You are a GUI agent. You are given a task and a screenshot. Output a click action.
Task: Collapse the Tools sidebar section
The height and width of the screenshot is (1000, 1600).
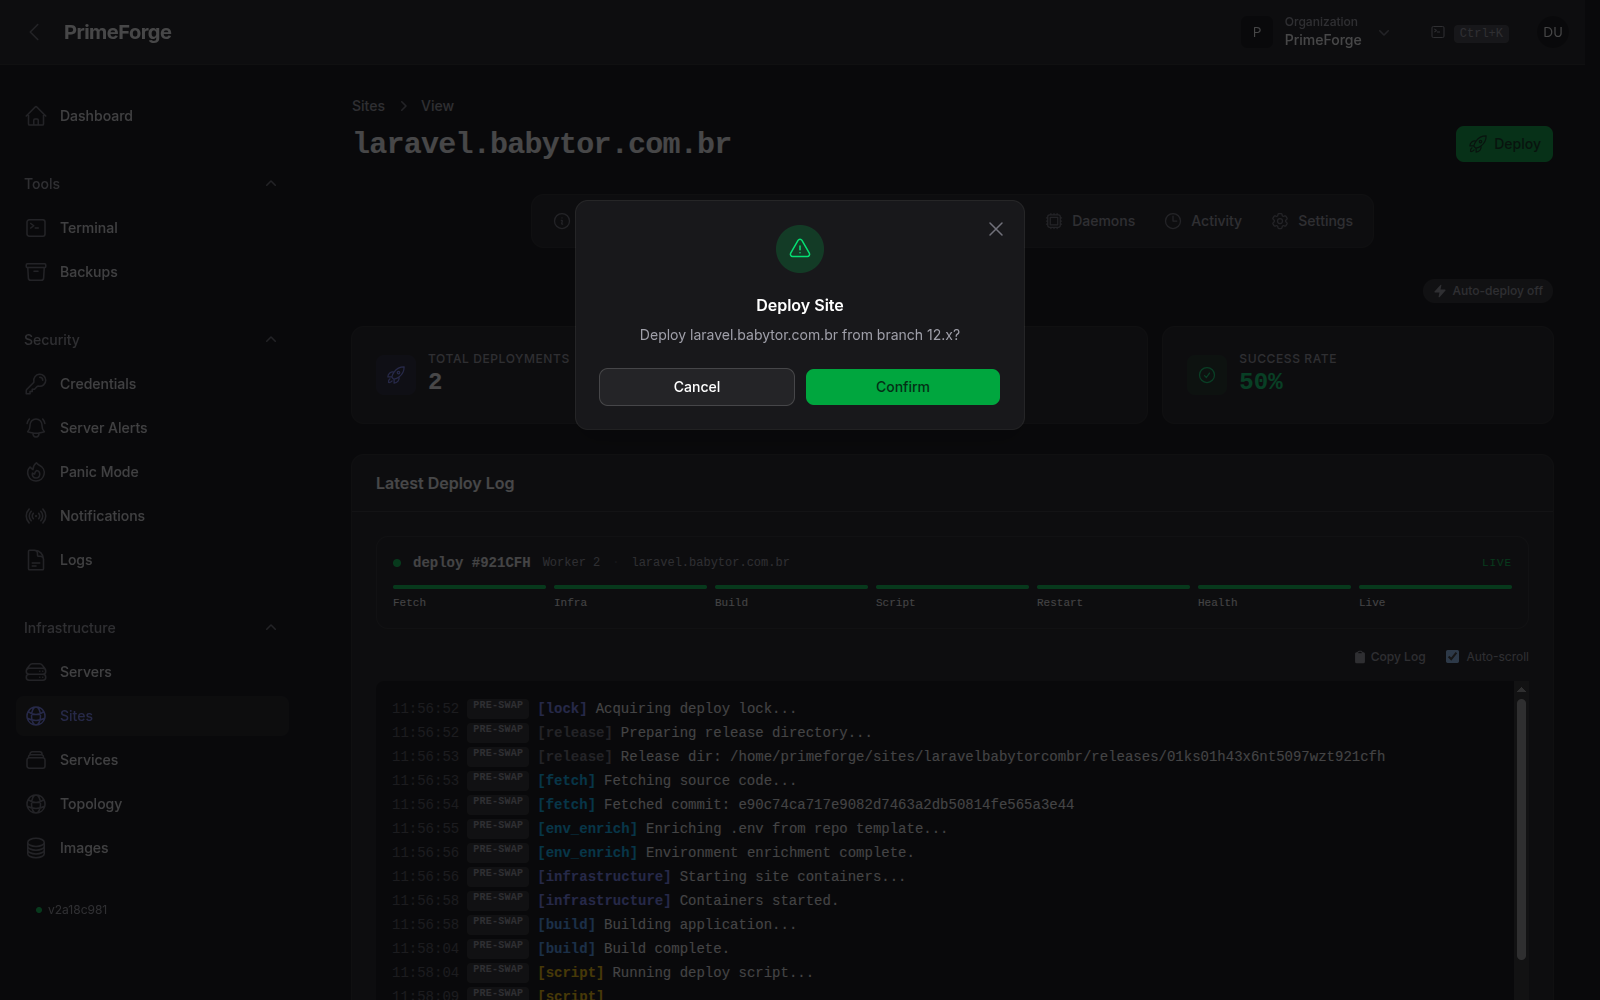271,184
